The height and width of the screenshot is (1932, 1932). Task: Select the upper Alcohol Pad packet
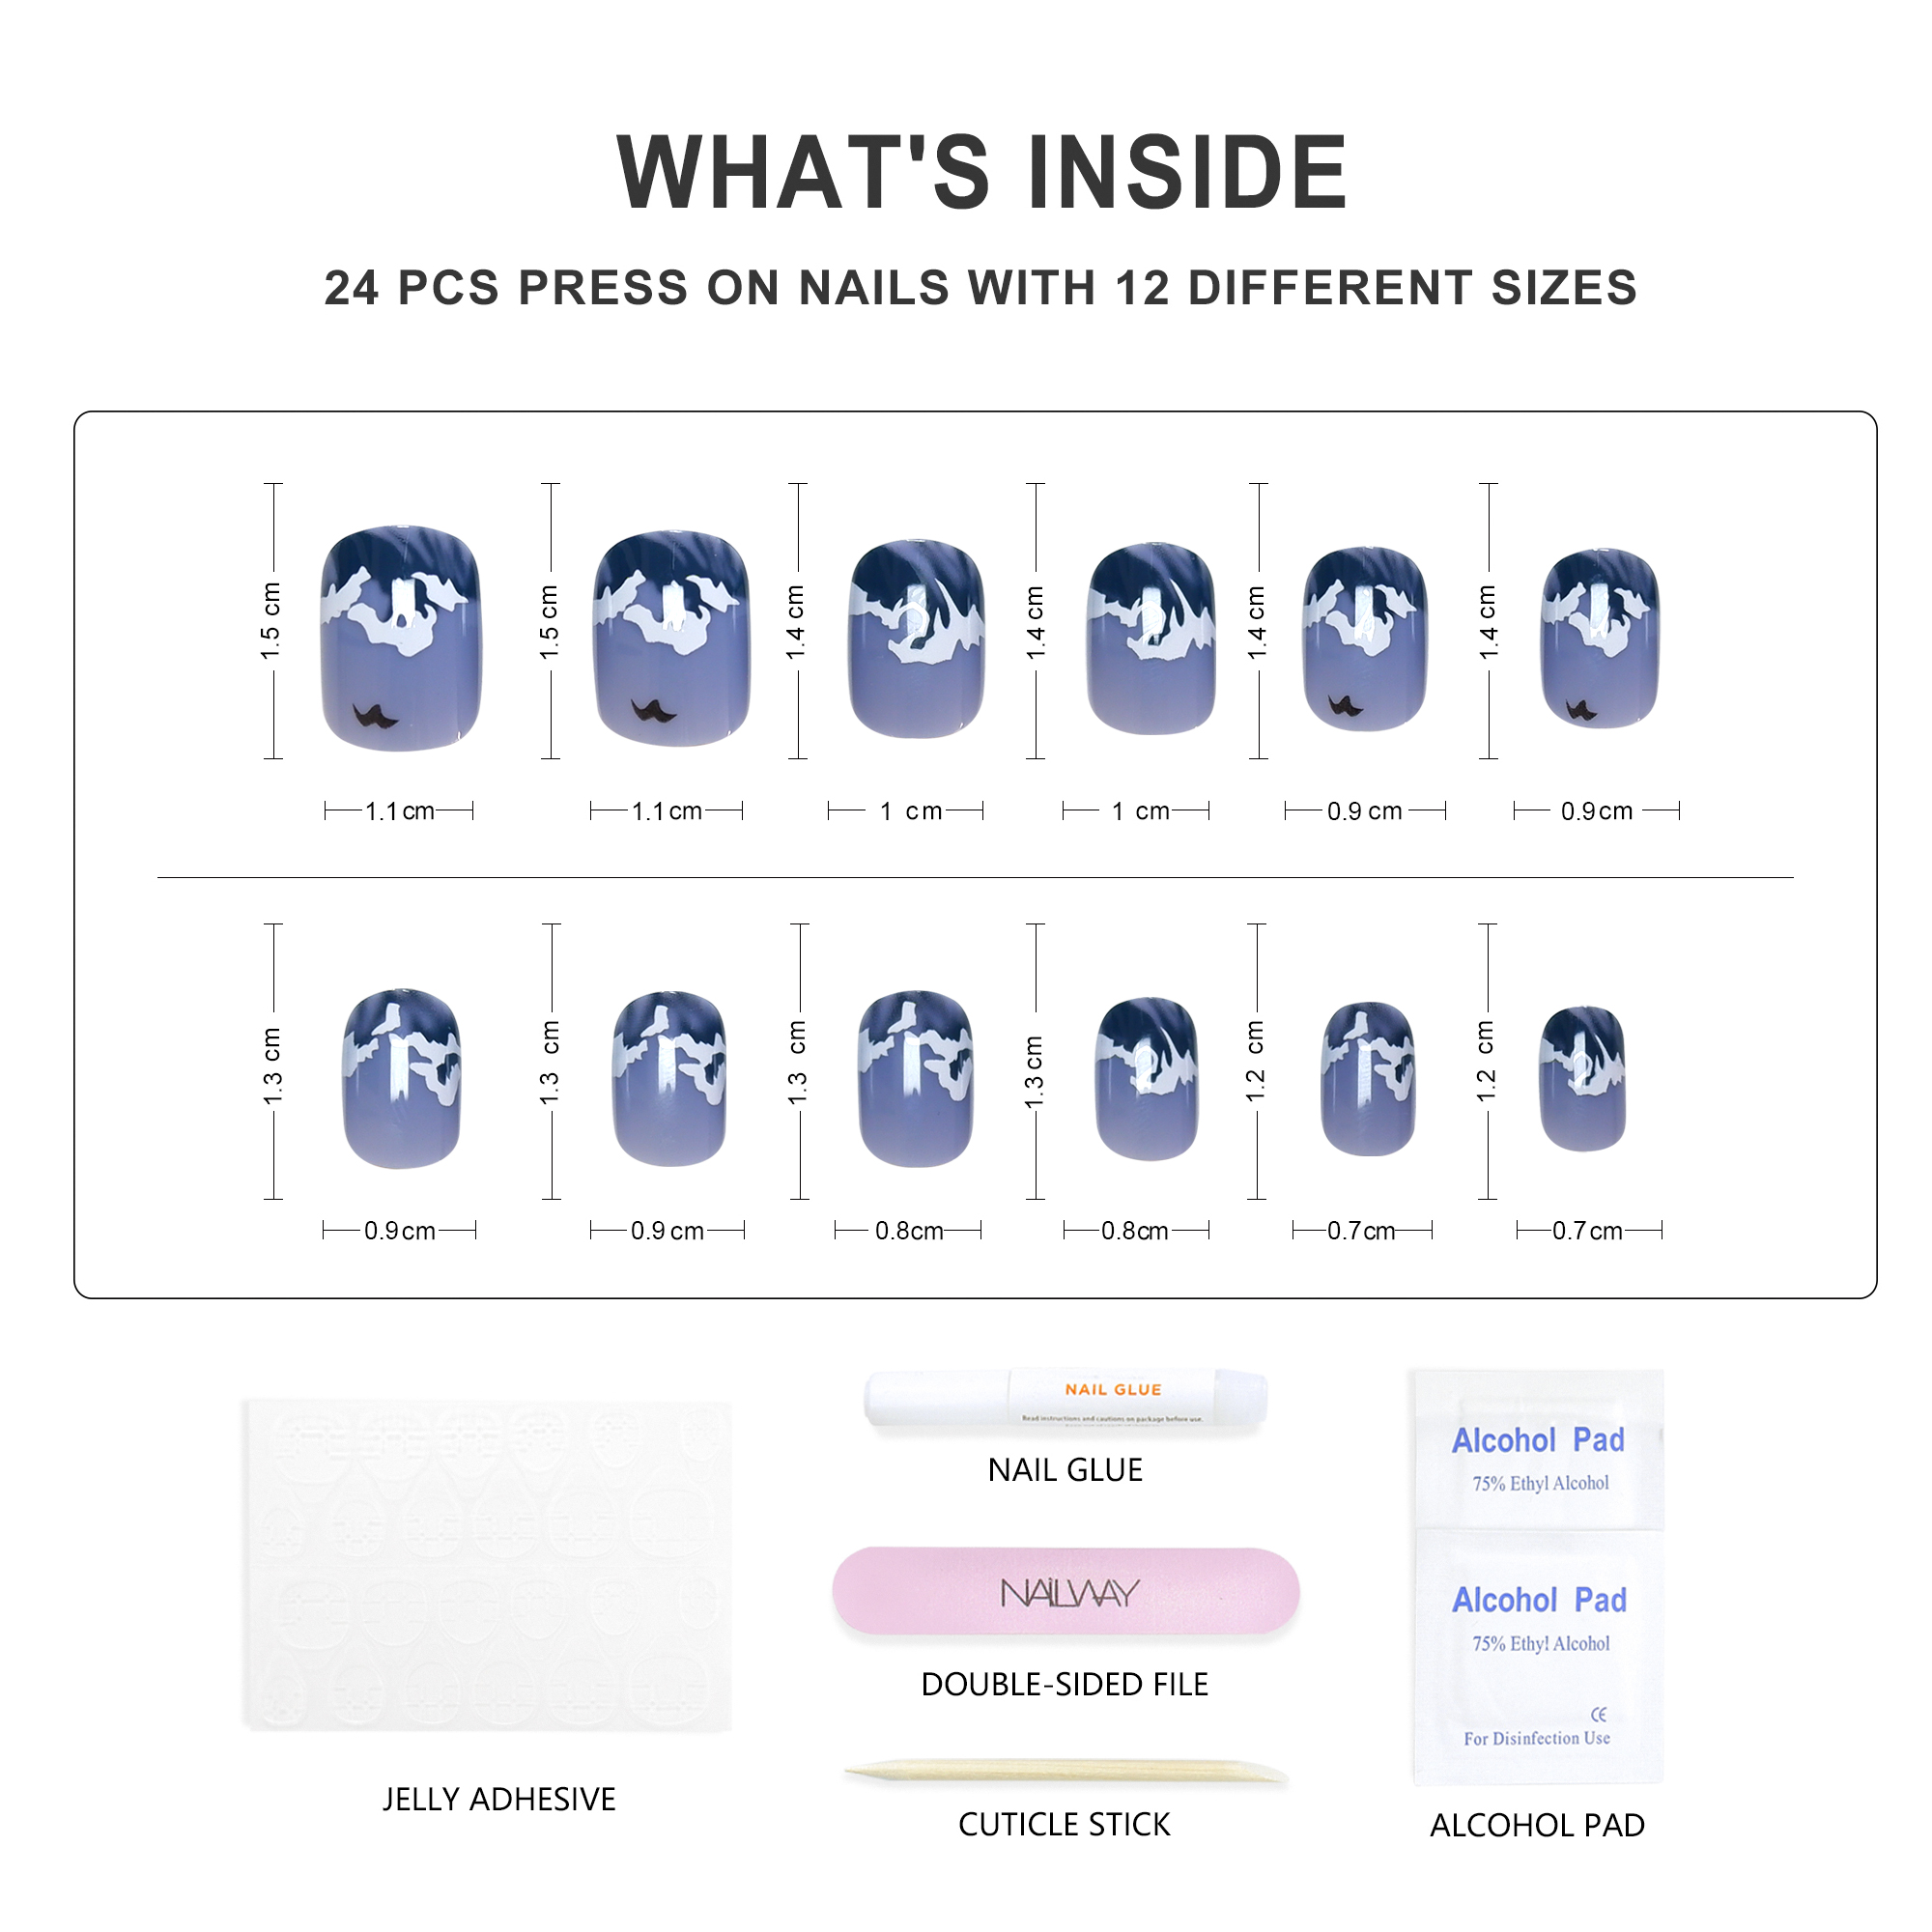click(1538, 1451)
